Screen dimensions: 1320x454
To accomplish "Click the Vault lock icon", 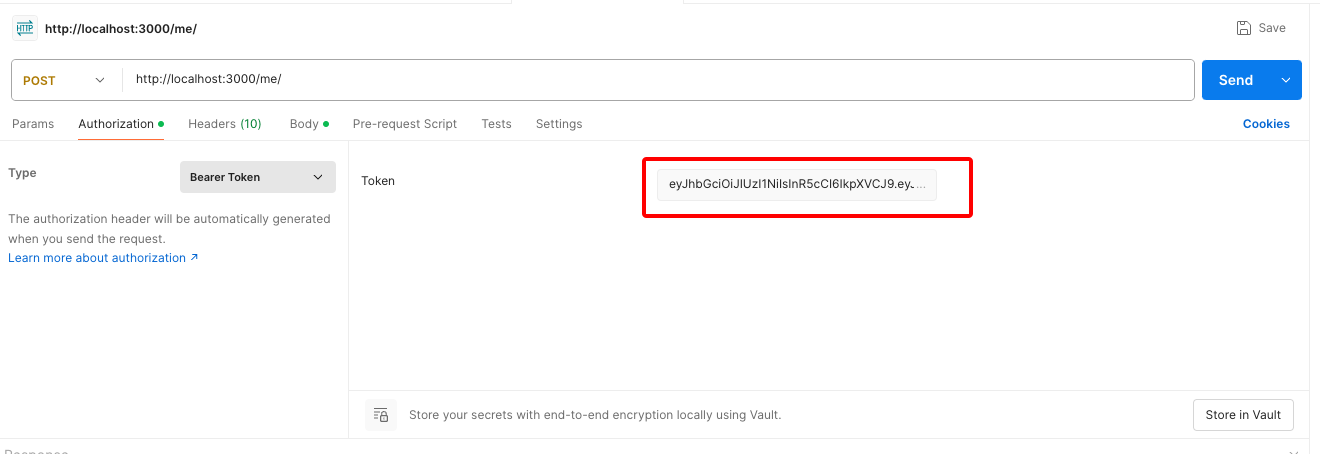I will click(x=381, y=415).
